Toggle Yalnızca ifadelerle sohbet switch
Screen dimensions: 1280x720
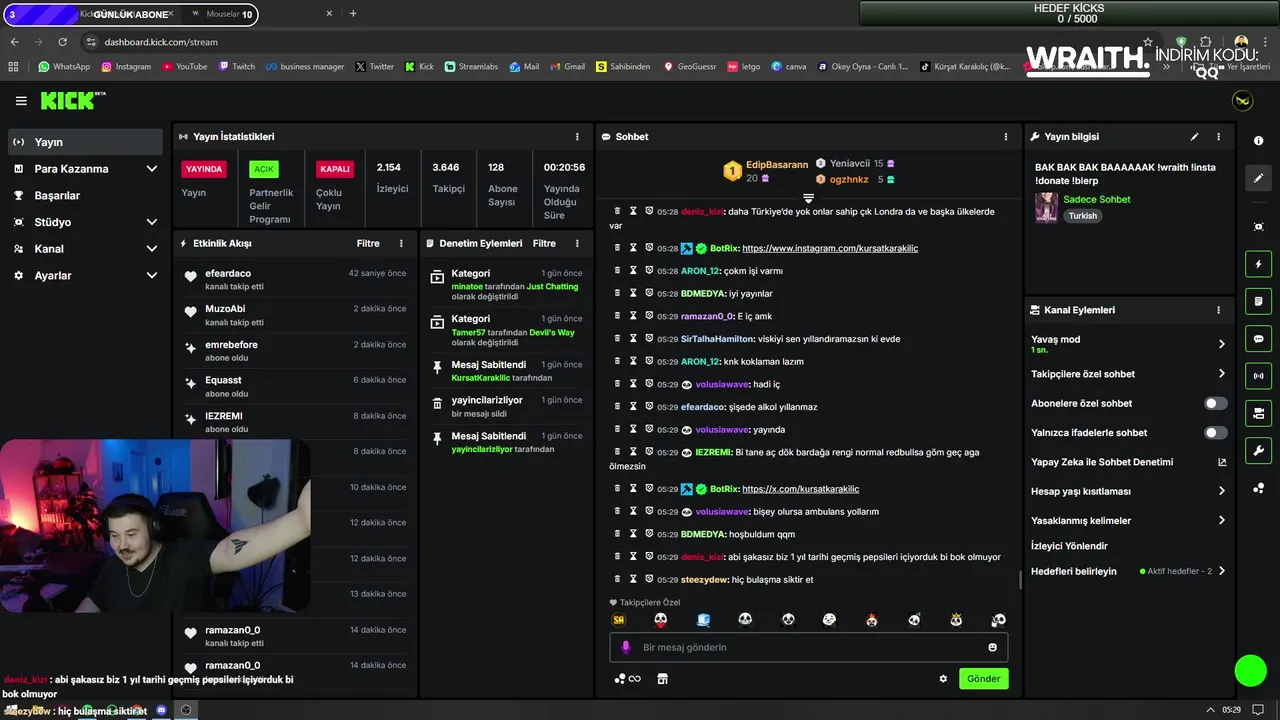click(1216, 433)
